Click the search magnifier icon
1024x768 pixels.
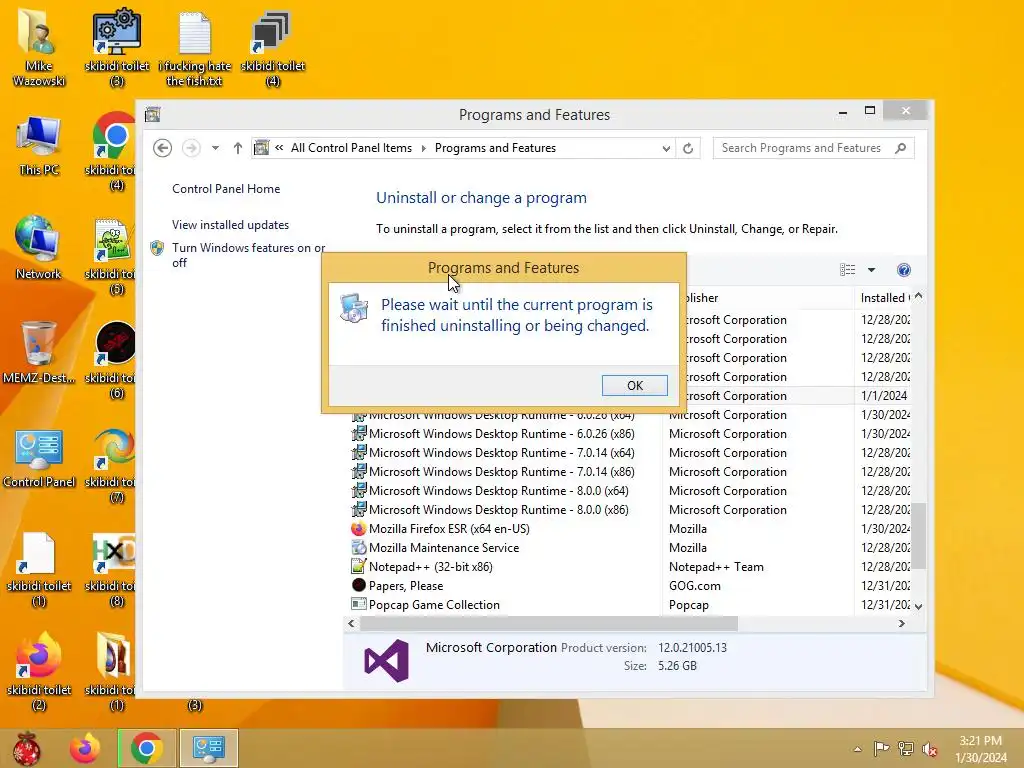pyautogui.click(x=901, y=148)
